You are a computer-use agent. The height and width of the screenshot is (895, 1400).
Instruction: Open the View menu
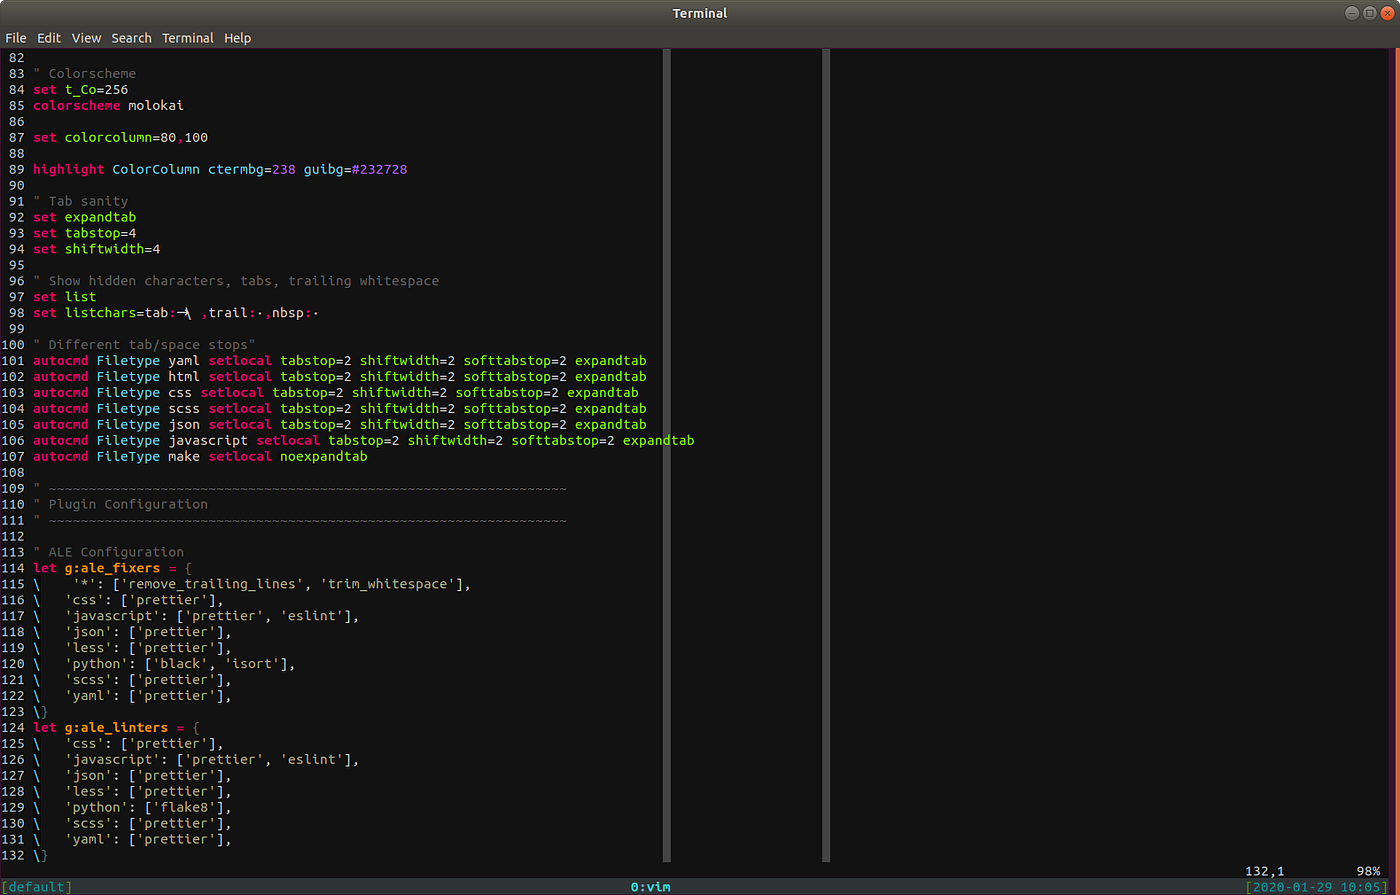tap(86, 38)
